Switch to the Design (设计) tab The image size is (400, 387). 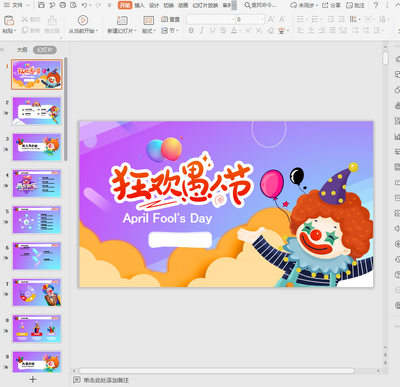click(154, 5)
